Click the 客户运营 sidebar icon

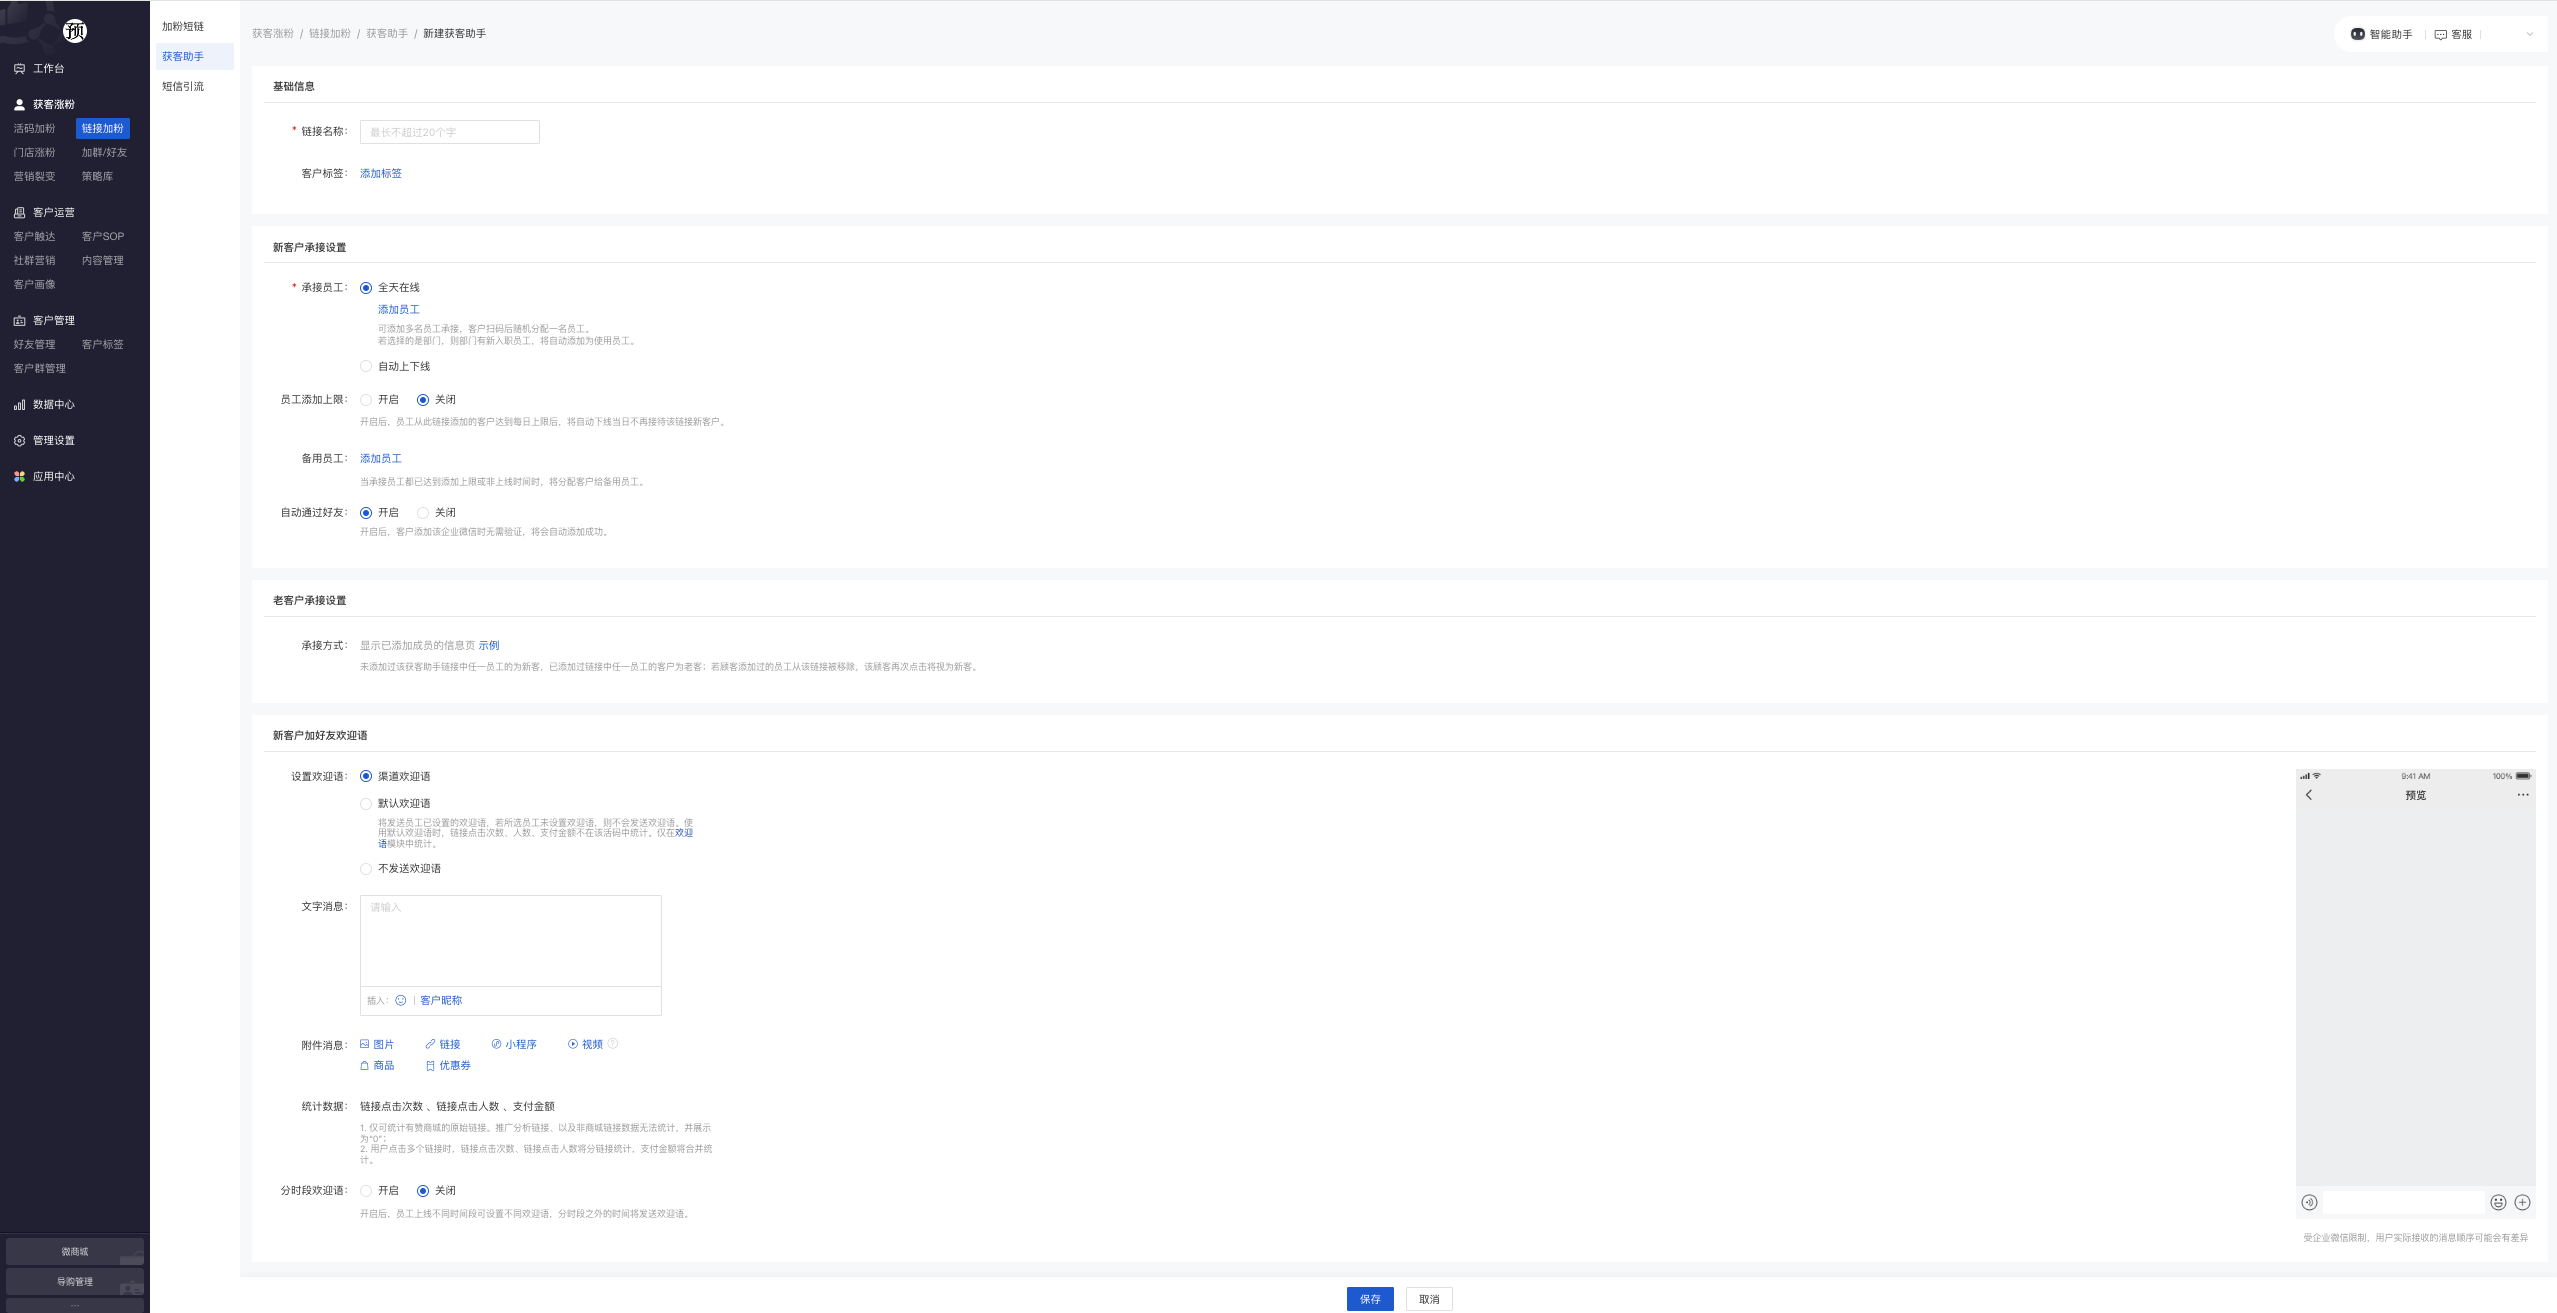19,213
